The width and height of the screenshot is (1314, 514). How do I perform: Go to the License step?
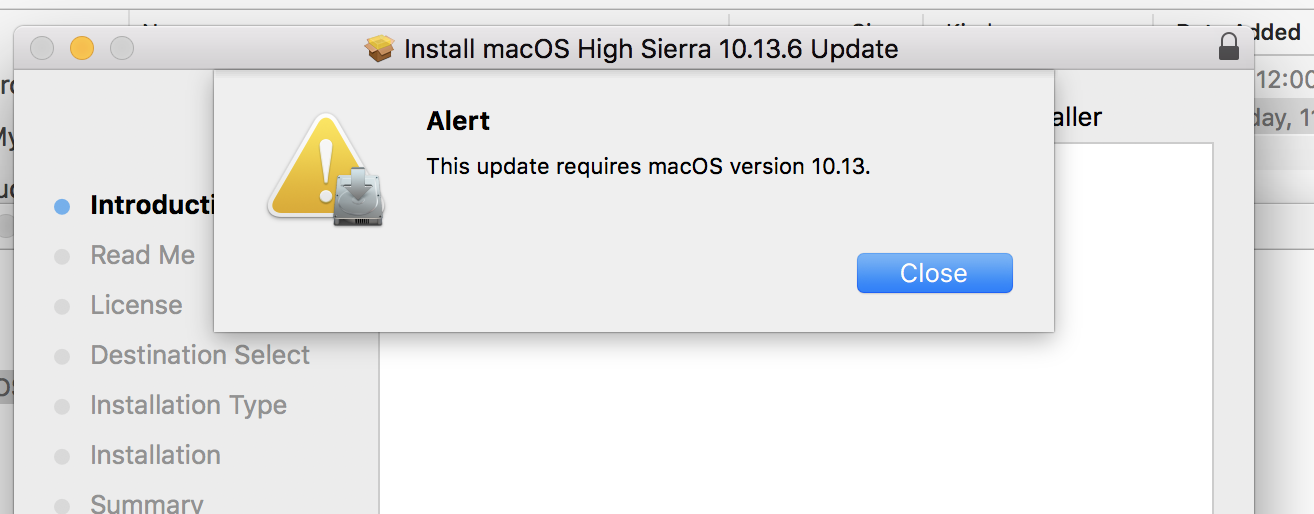pyautogui.click(x=136, y=305)
